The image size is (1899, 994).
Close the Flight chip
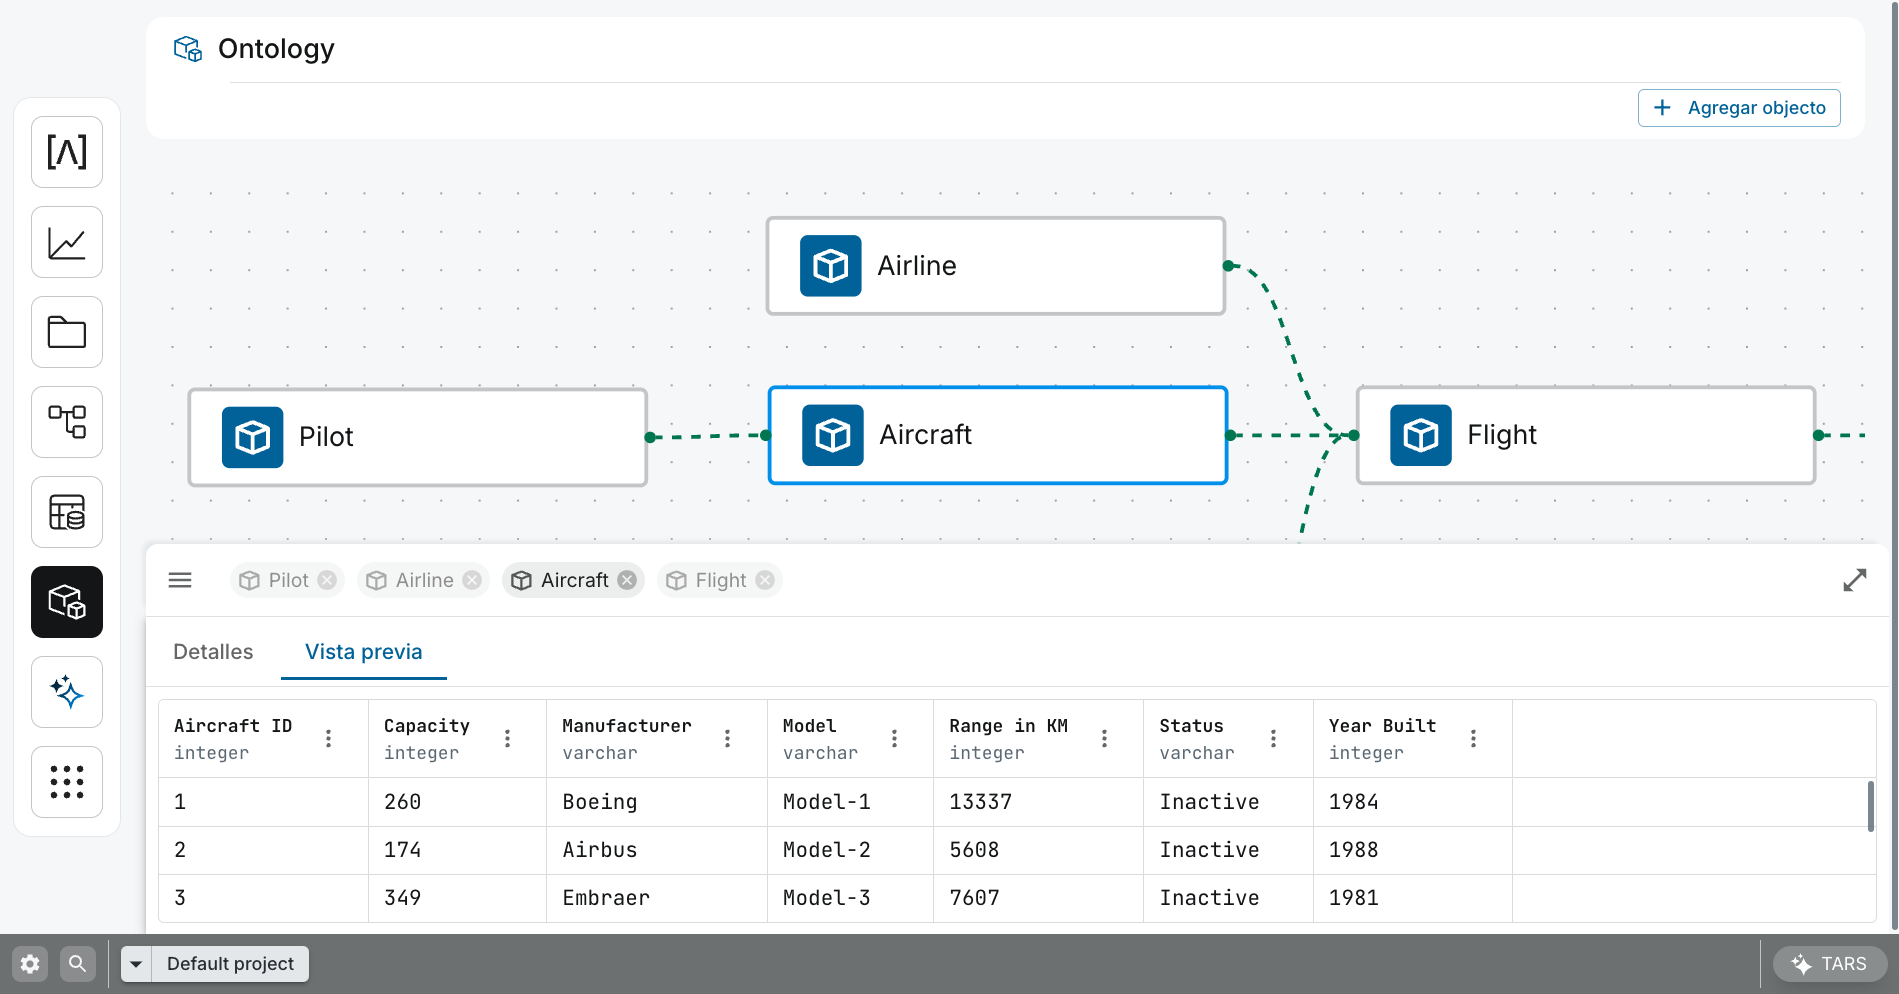pyautogui.click(x=765, y=580)
